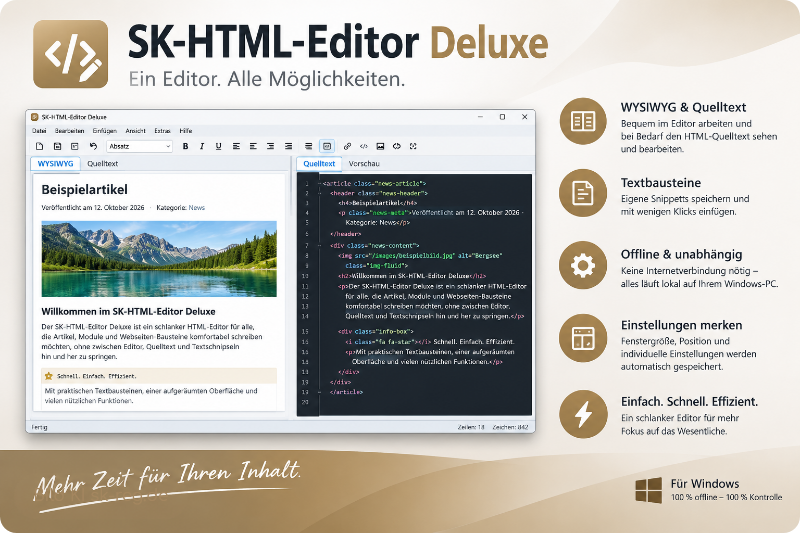Open the Ansicht menu

click(x=135, y=131)
